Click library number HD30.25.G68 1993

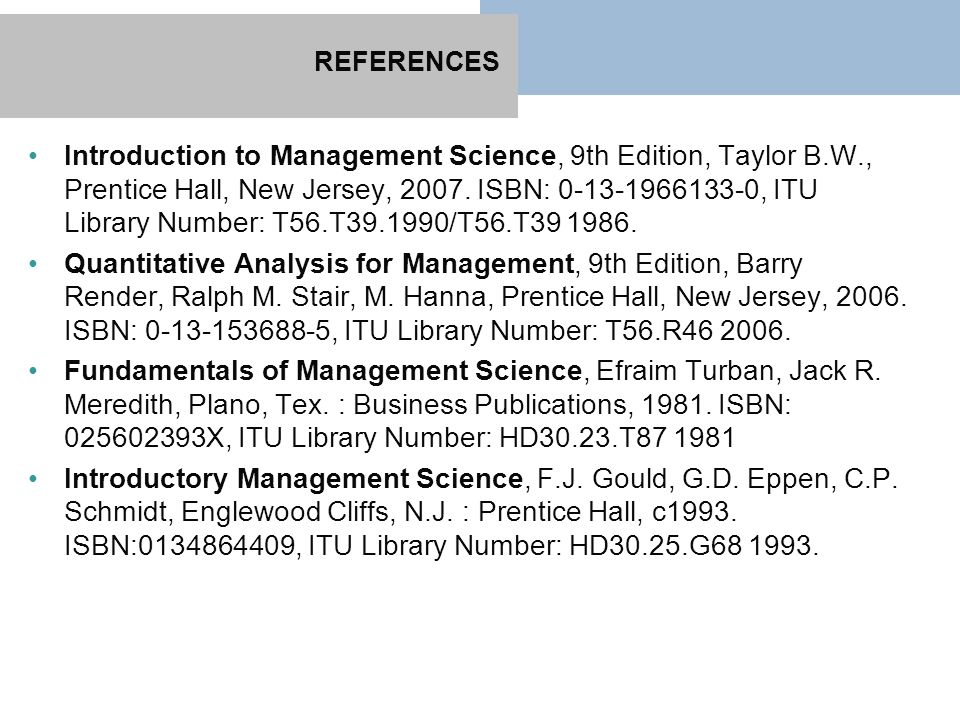[x=691, y=546]
